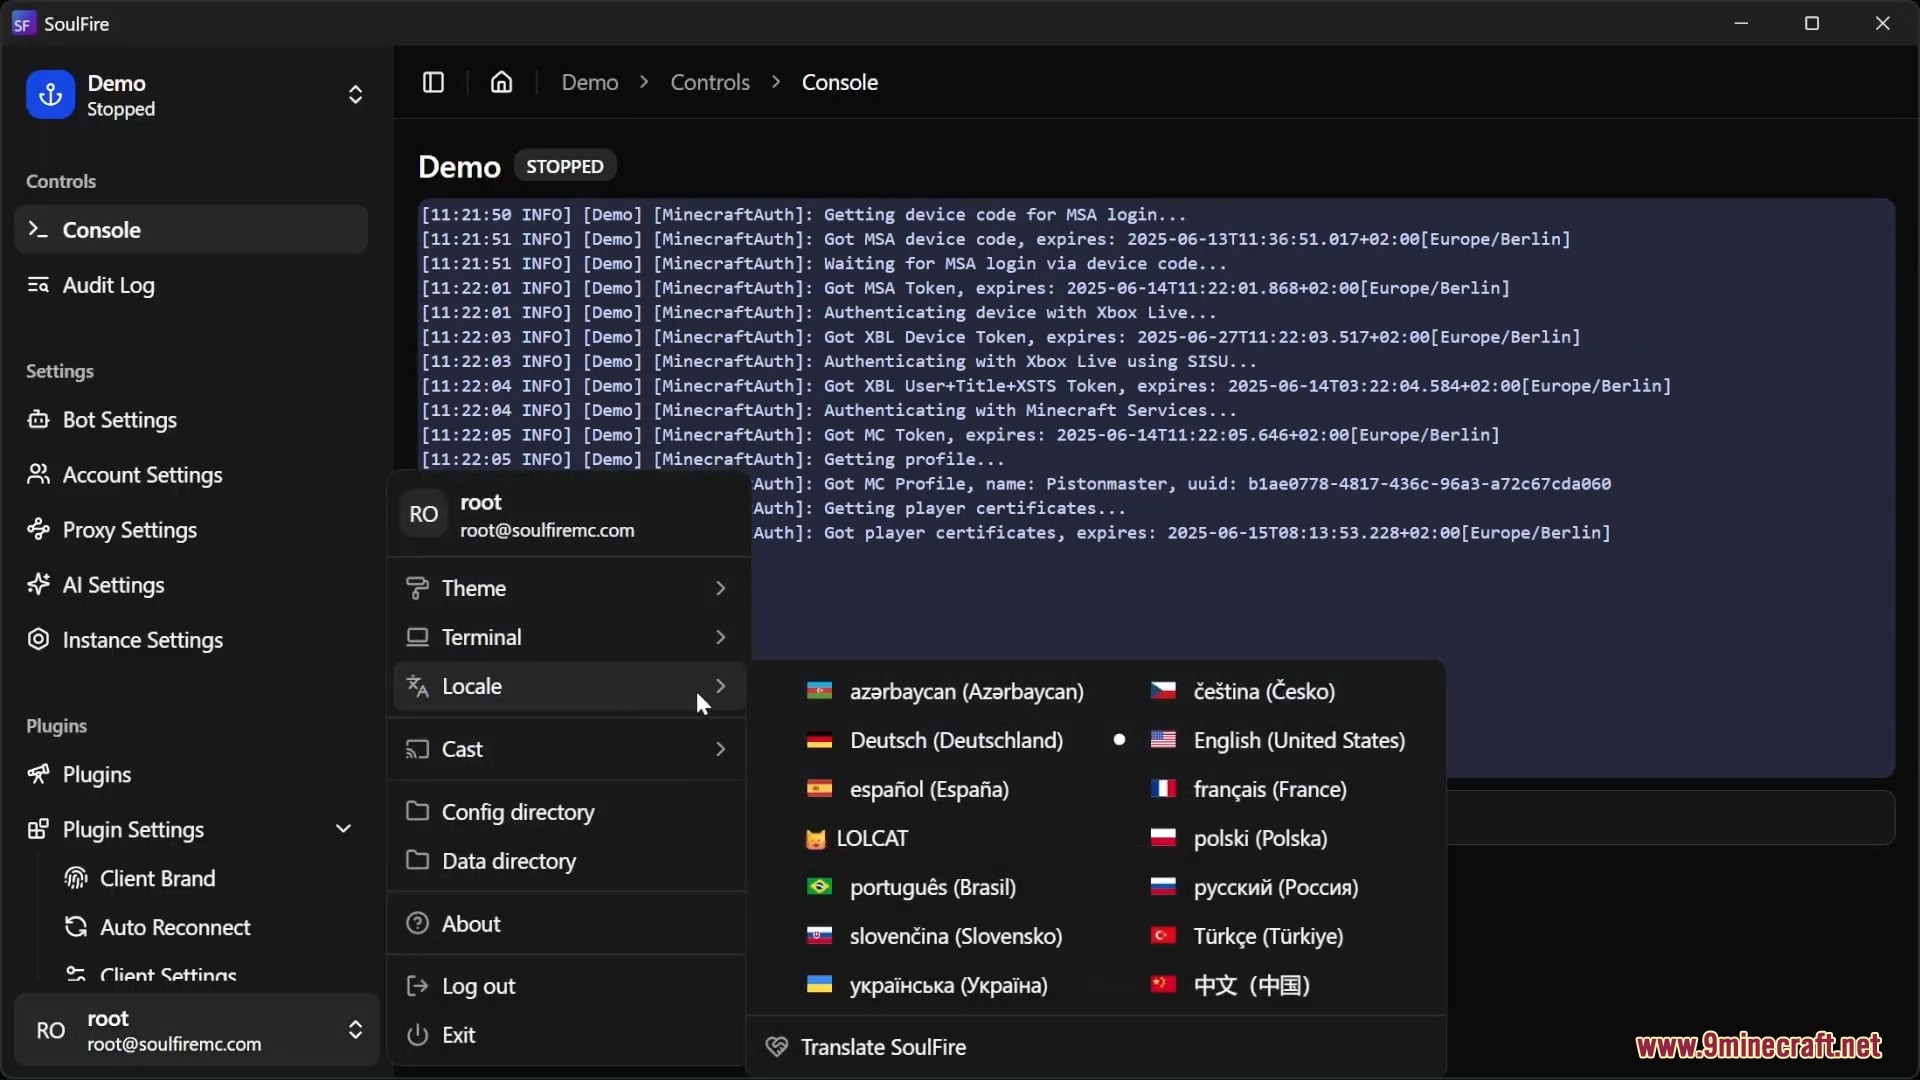Click the RO avatar in user menu header
1920x1080 pixels.
pos(423,514)
